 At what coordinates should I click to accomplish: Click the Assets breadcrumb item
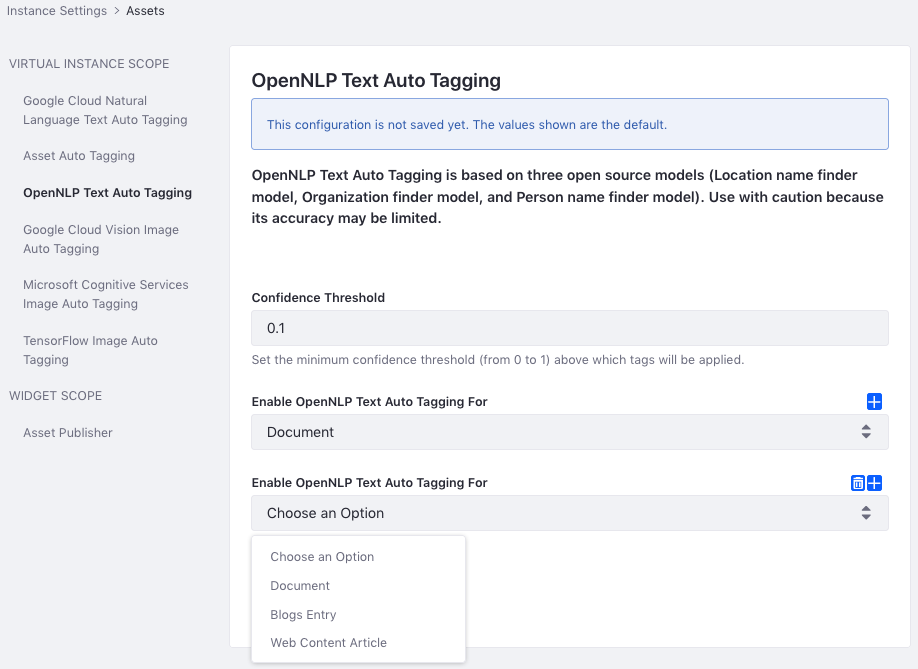tap(145, 11)
